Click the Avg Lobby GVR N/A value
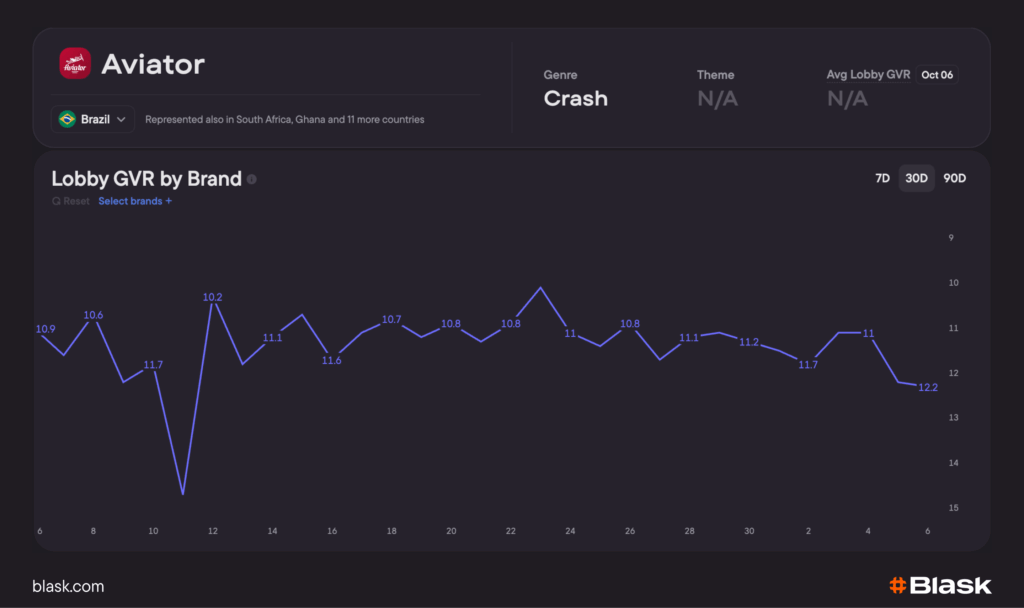 (847, 98)
